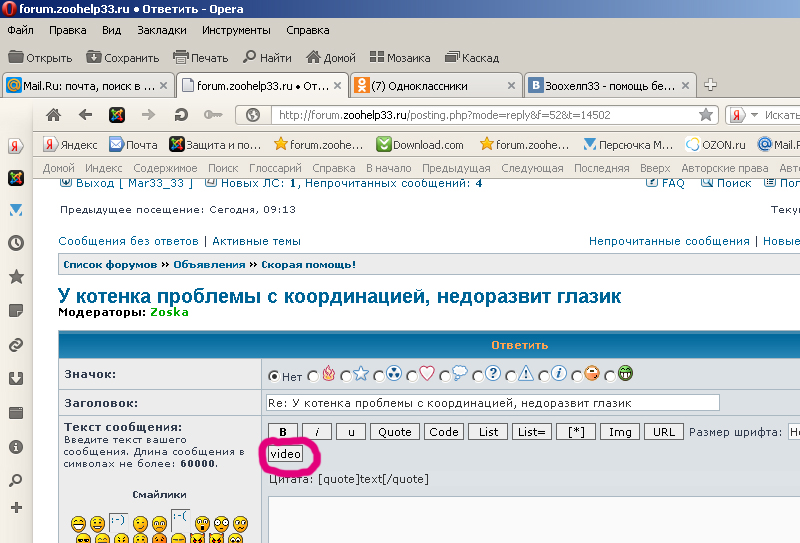Open the Links panel in the sidebar

tap(16, 345)
